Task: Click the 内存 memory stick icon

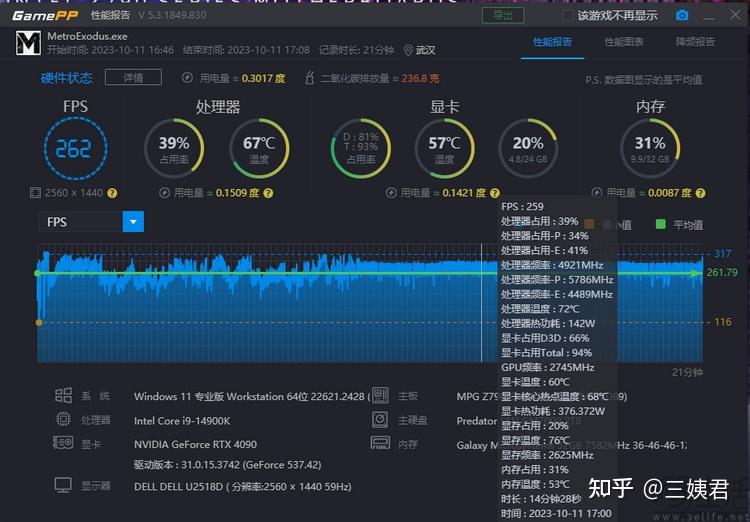Action: pyautogui.click(x=380, y=443)
